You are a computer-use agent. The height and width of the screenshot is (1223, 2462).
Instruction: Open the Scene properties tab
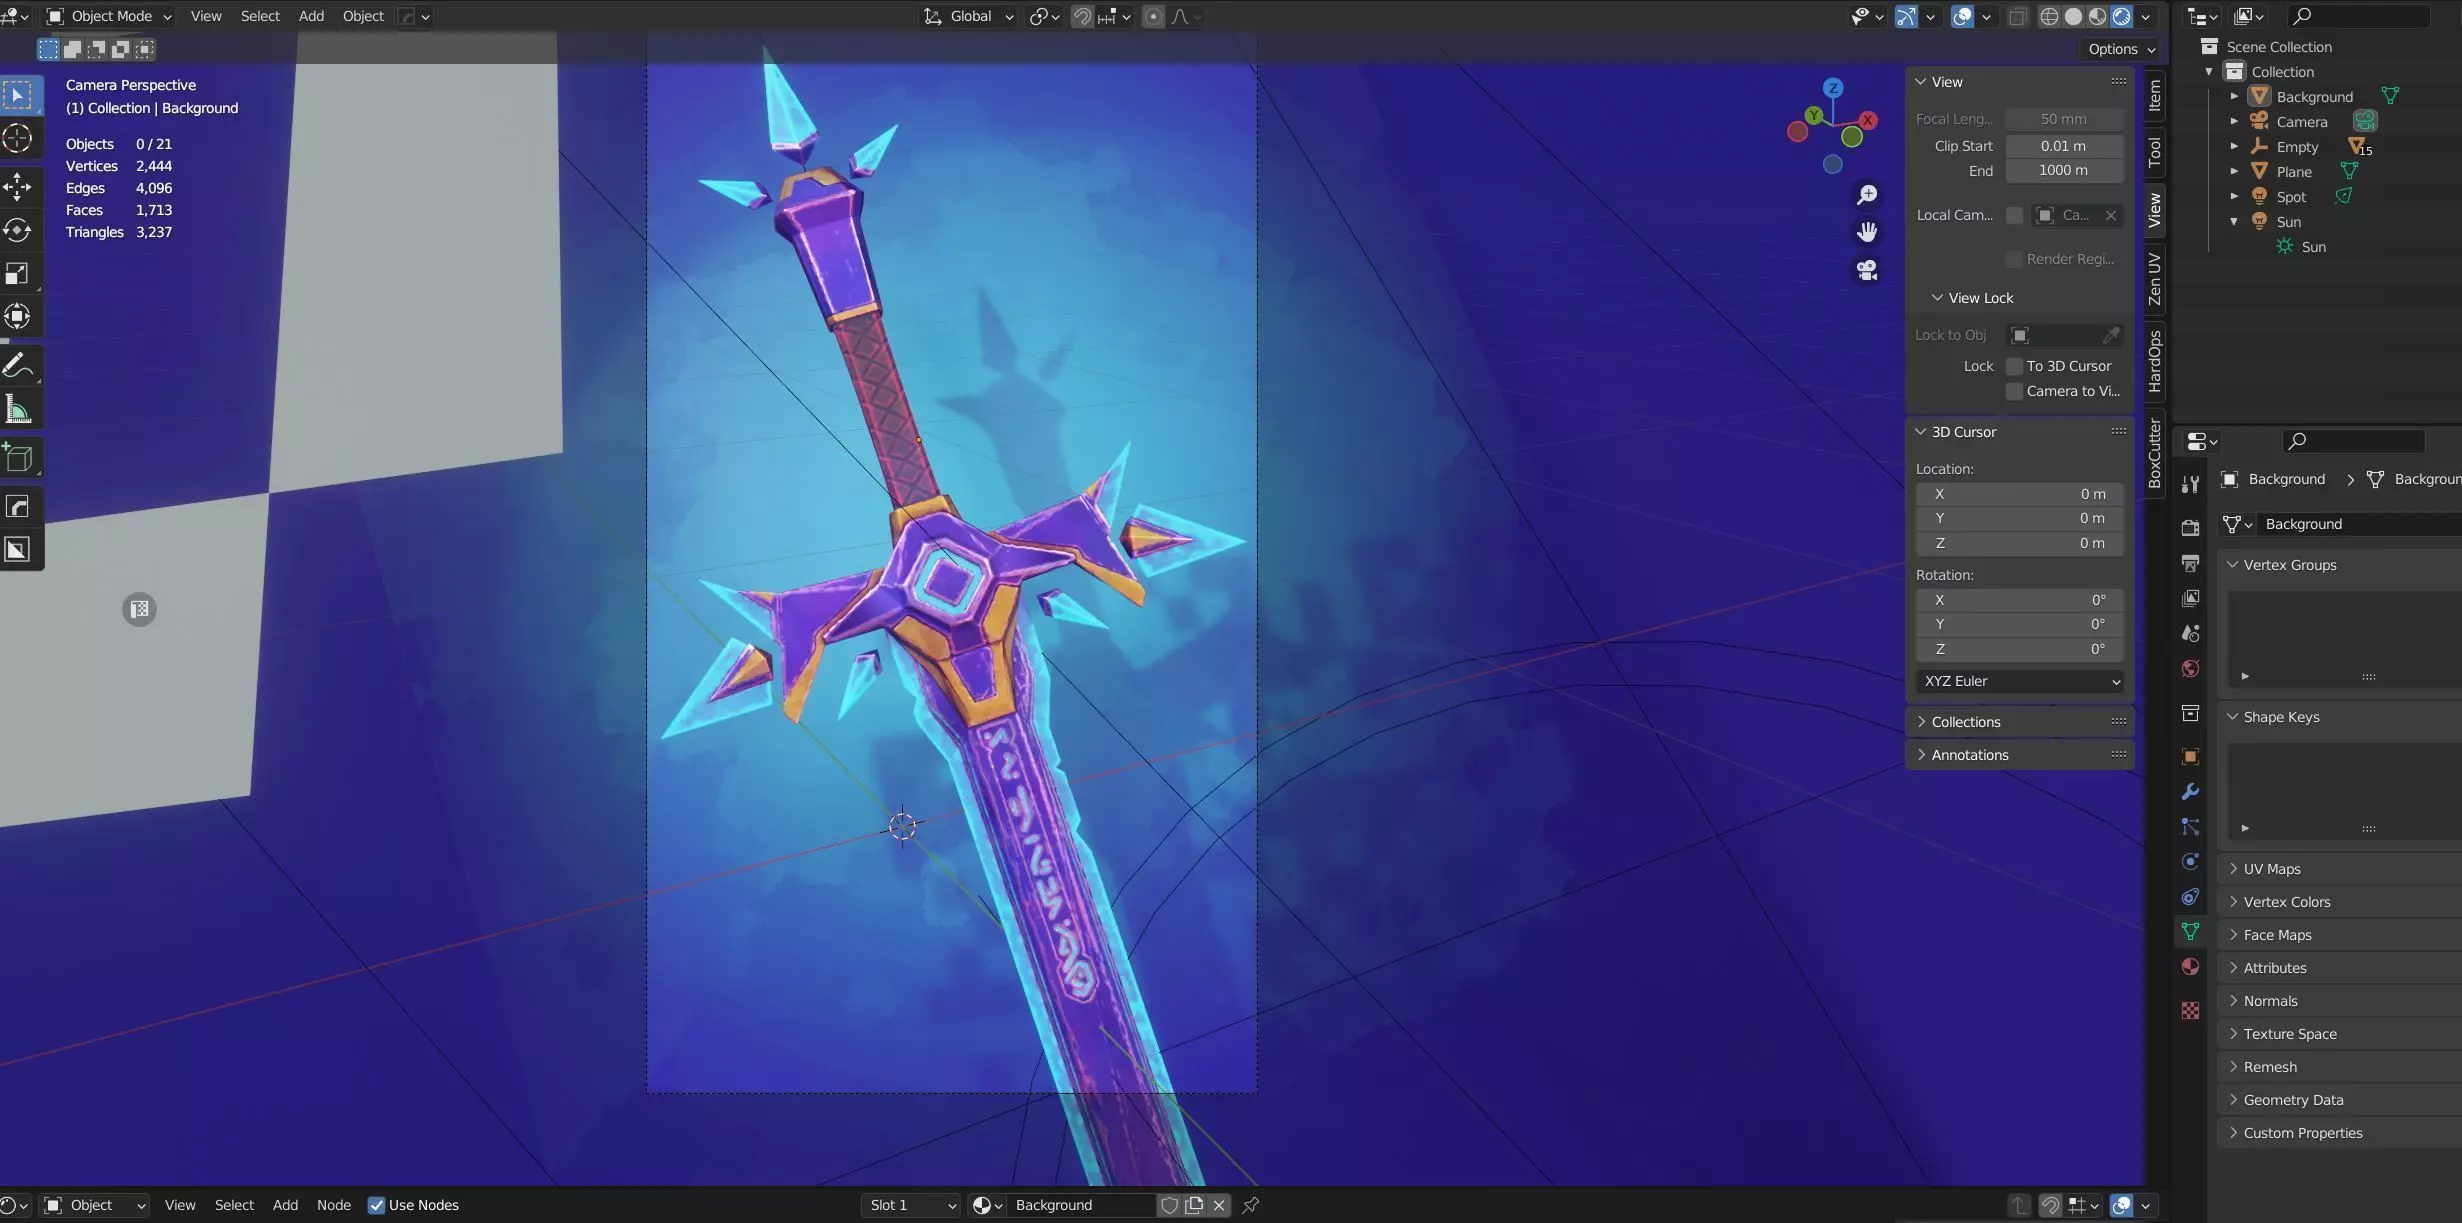[2190, 633]
